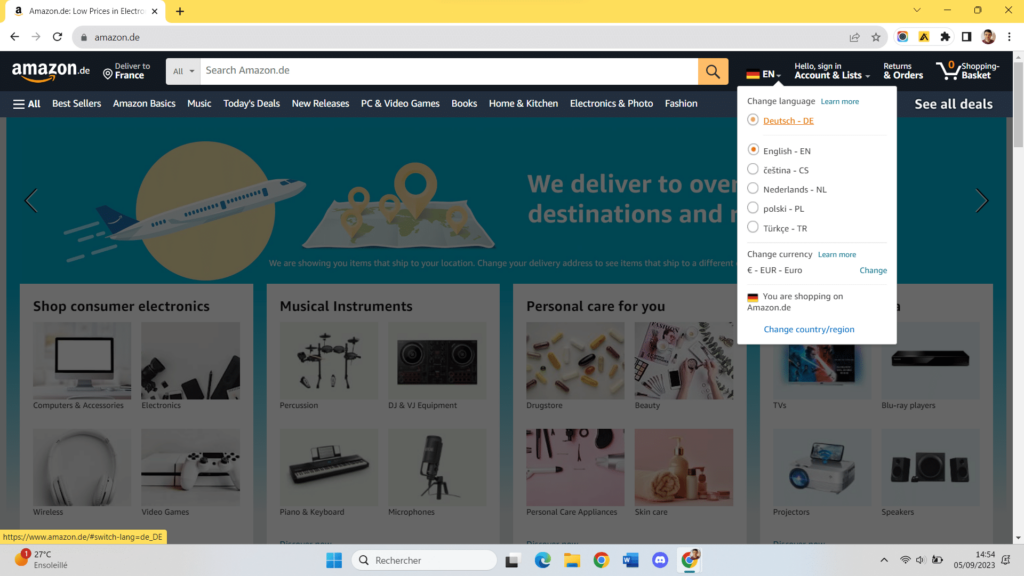Click Change currency link
The height and width of the screenshot is (576, 1024).
click(x=873, y=270)
